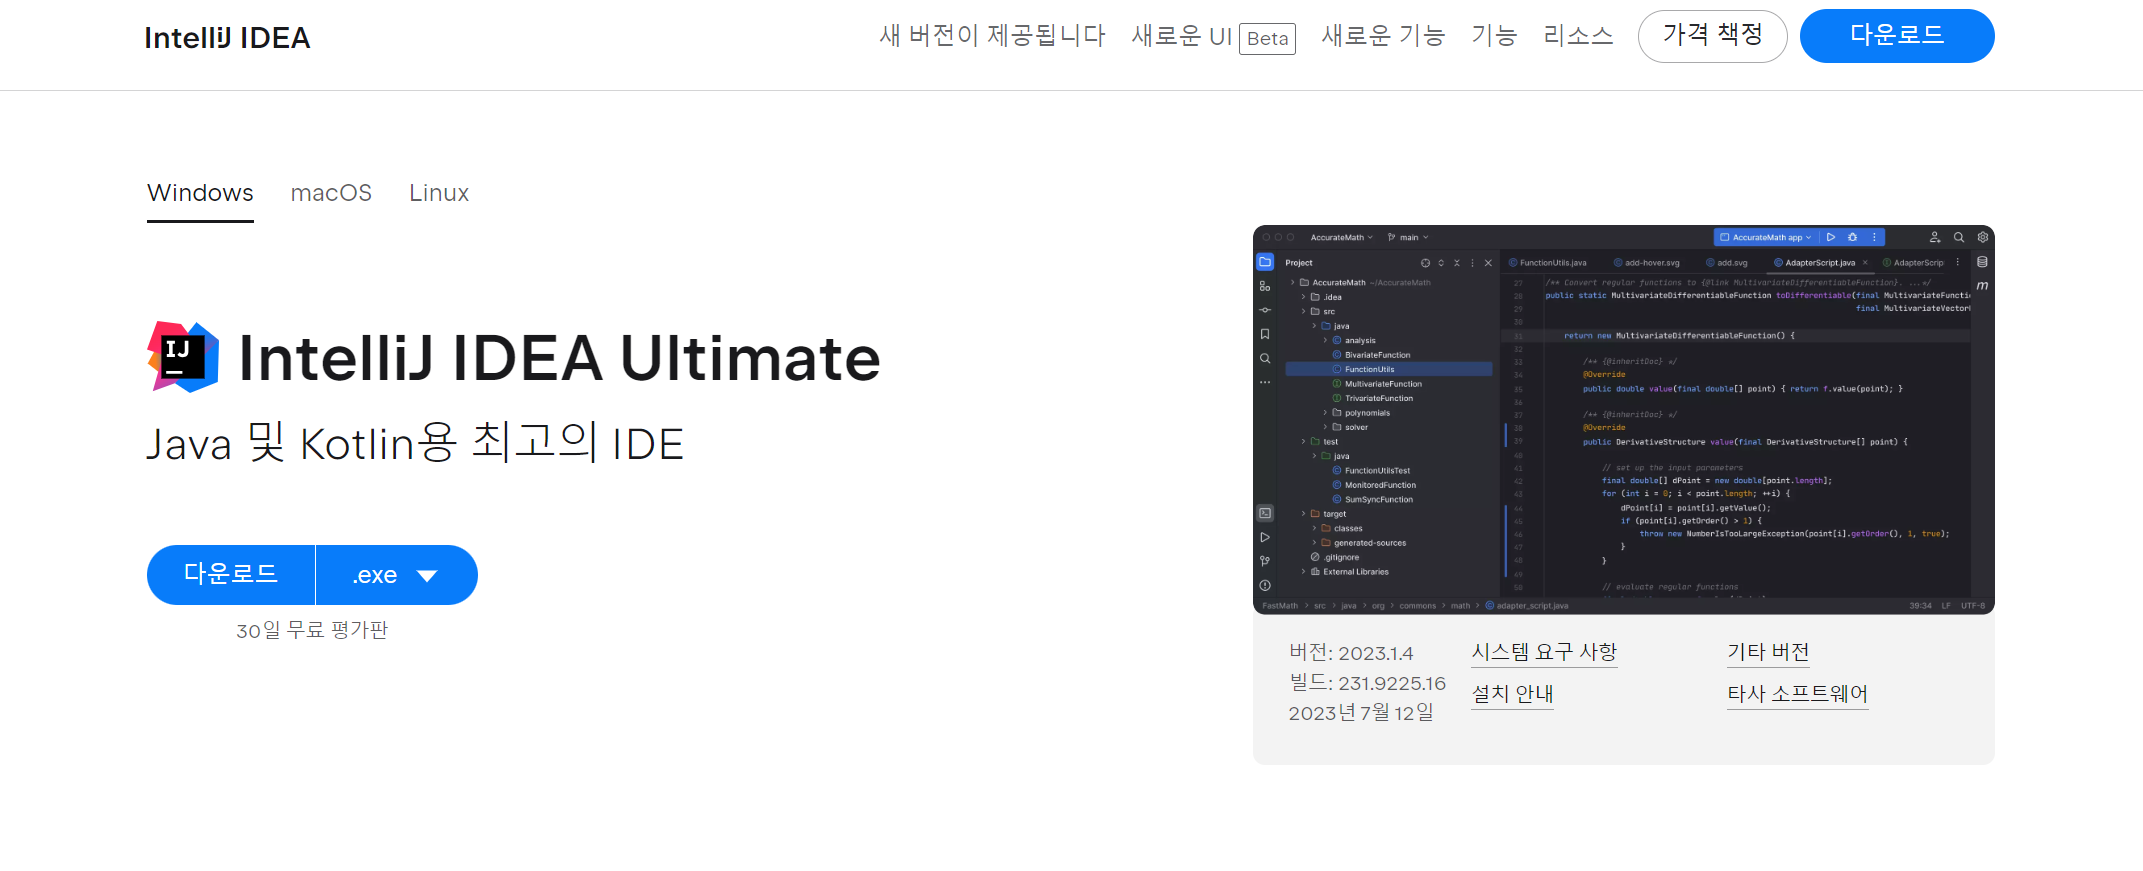The width and height of the screenshot is (2143, 871).
Task: Click the header 다운로드 button
Action: click(x=1897, y=36)
